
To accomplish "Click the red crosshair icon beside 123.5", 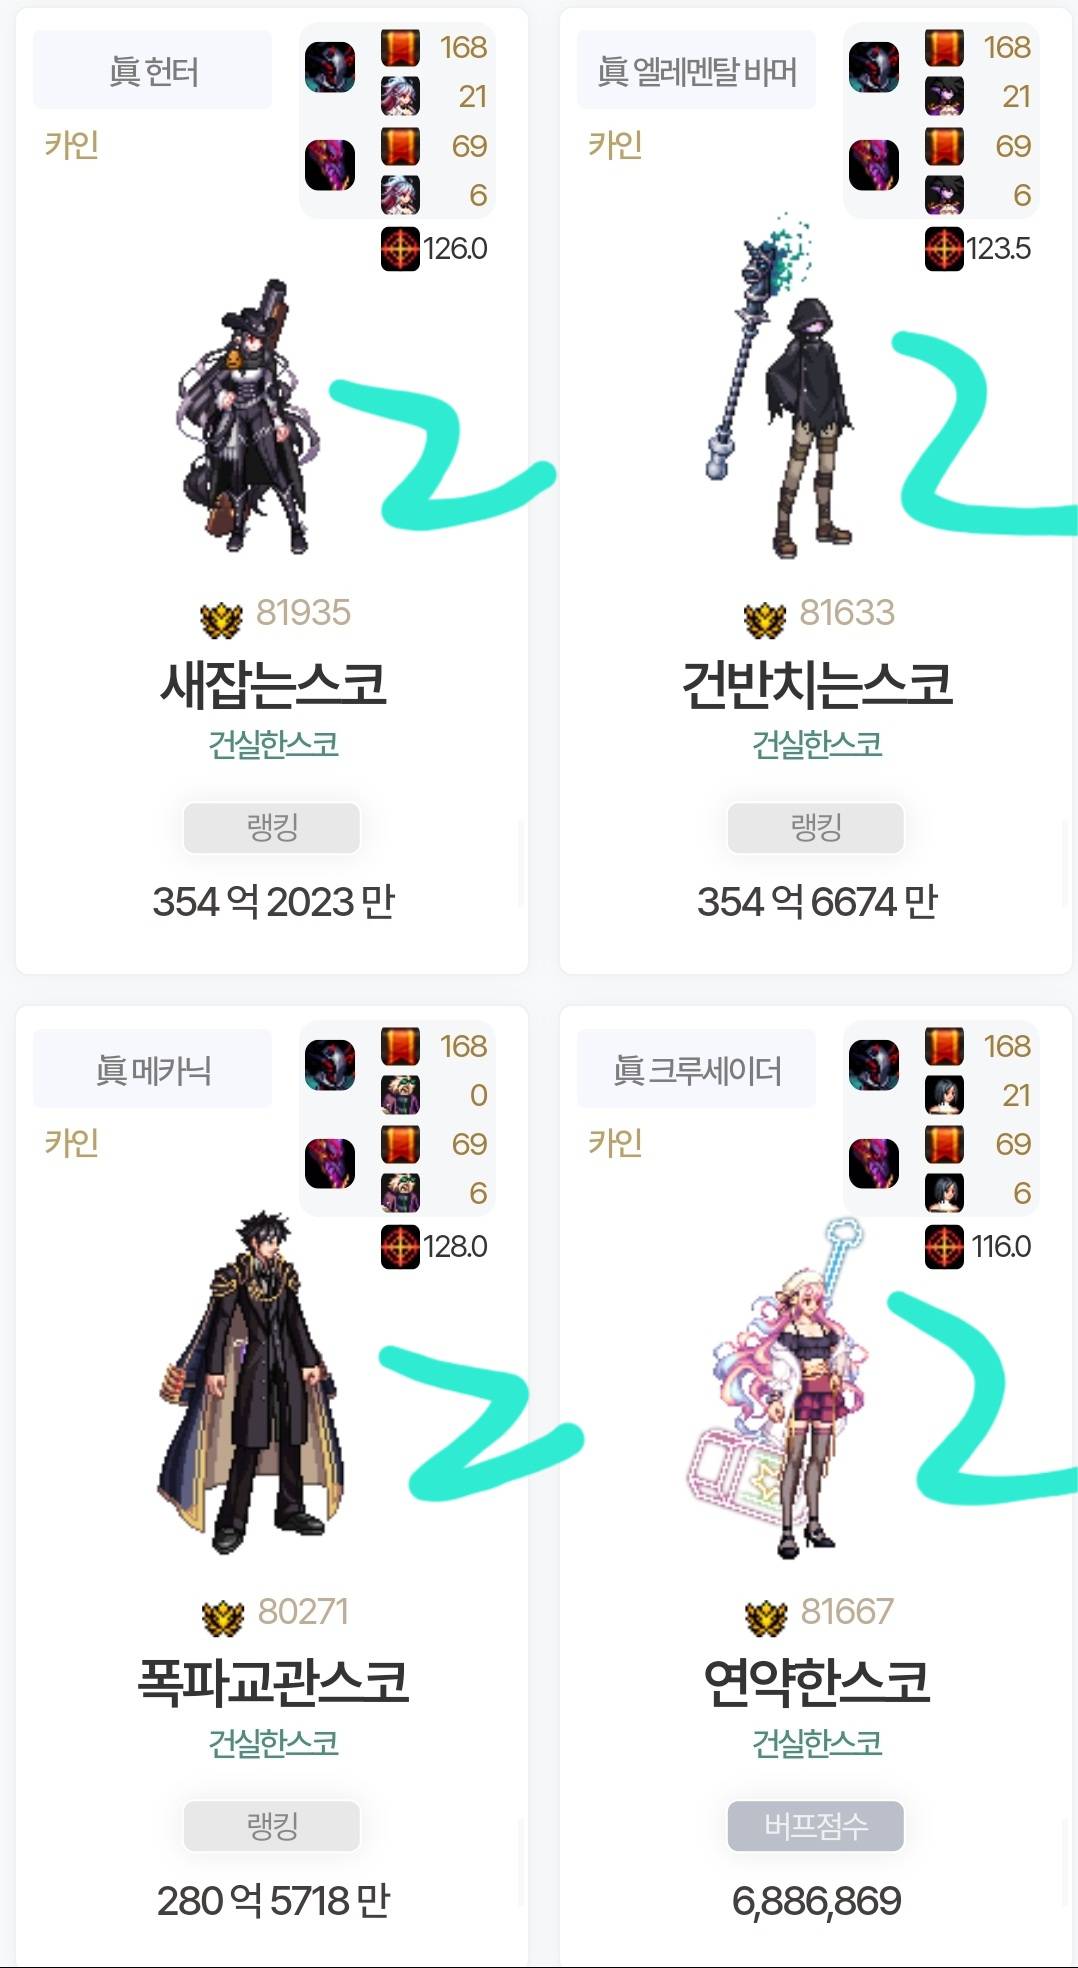I will tap(944, 248).
